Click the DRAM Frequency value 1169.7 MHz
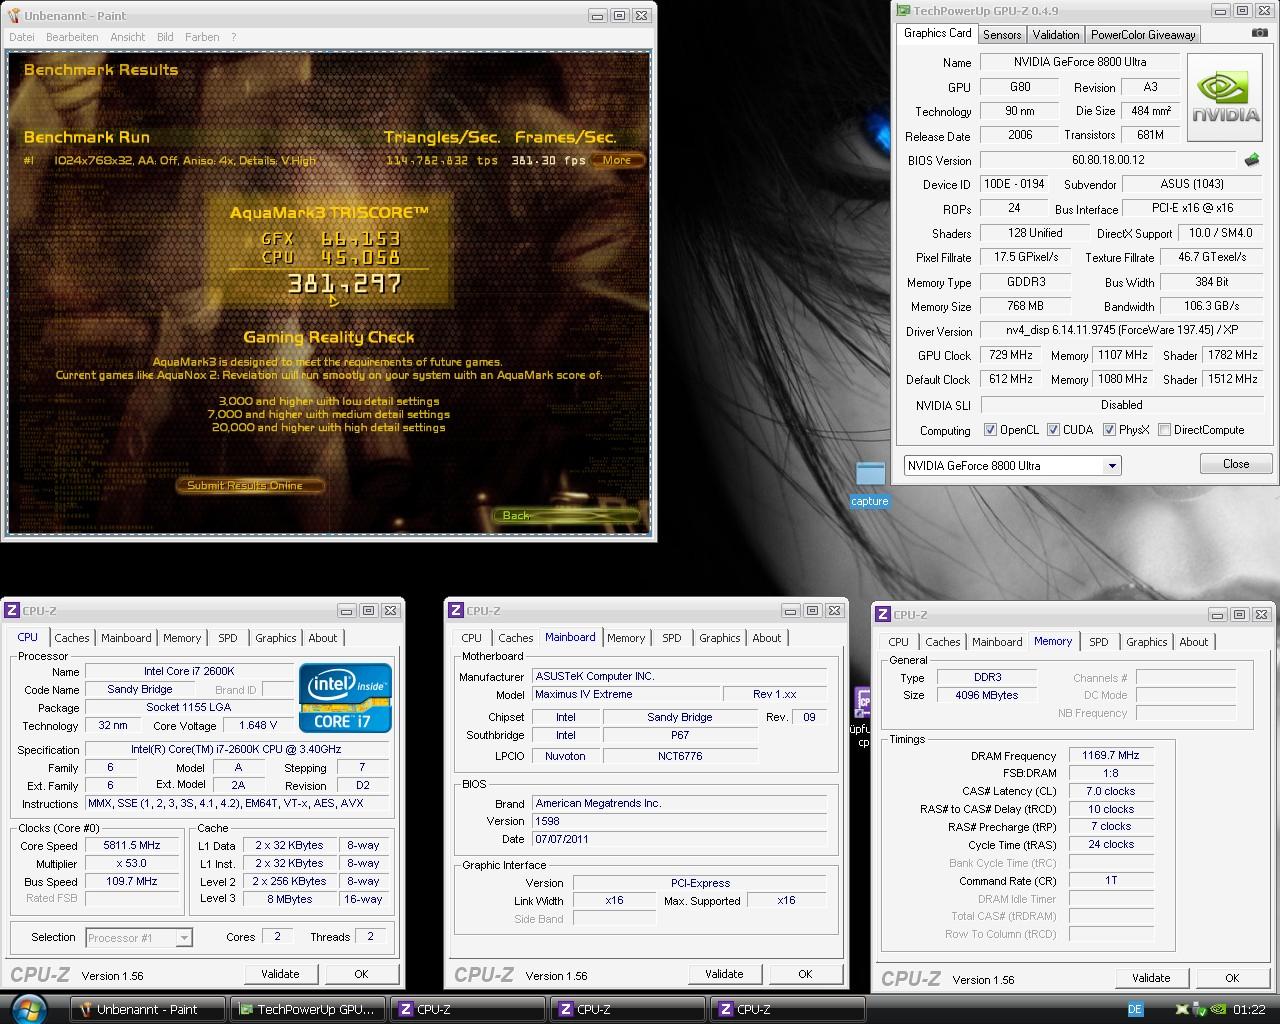 (1111, 756)
